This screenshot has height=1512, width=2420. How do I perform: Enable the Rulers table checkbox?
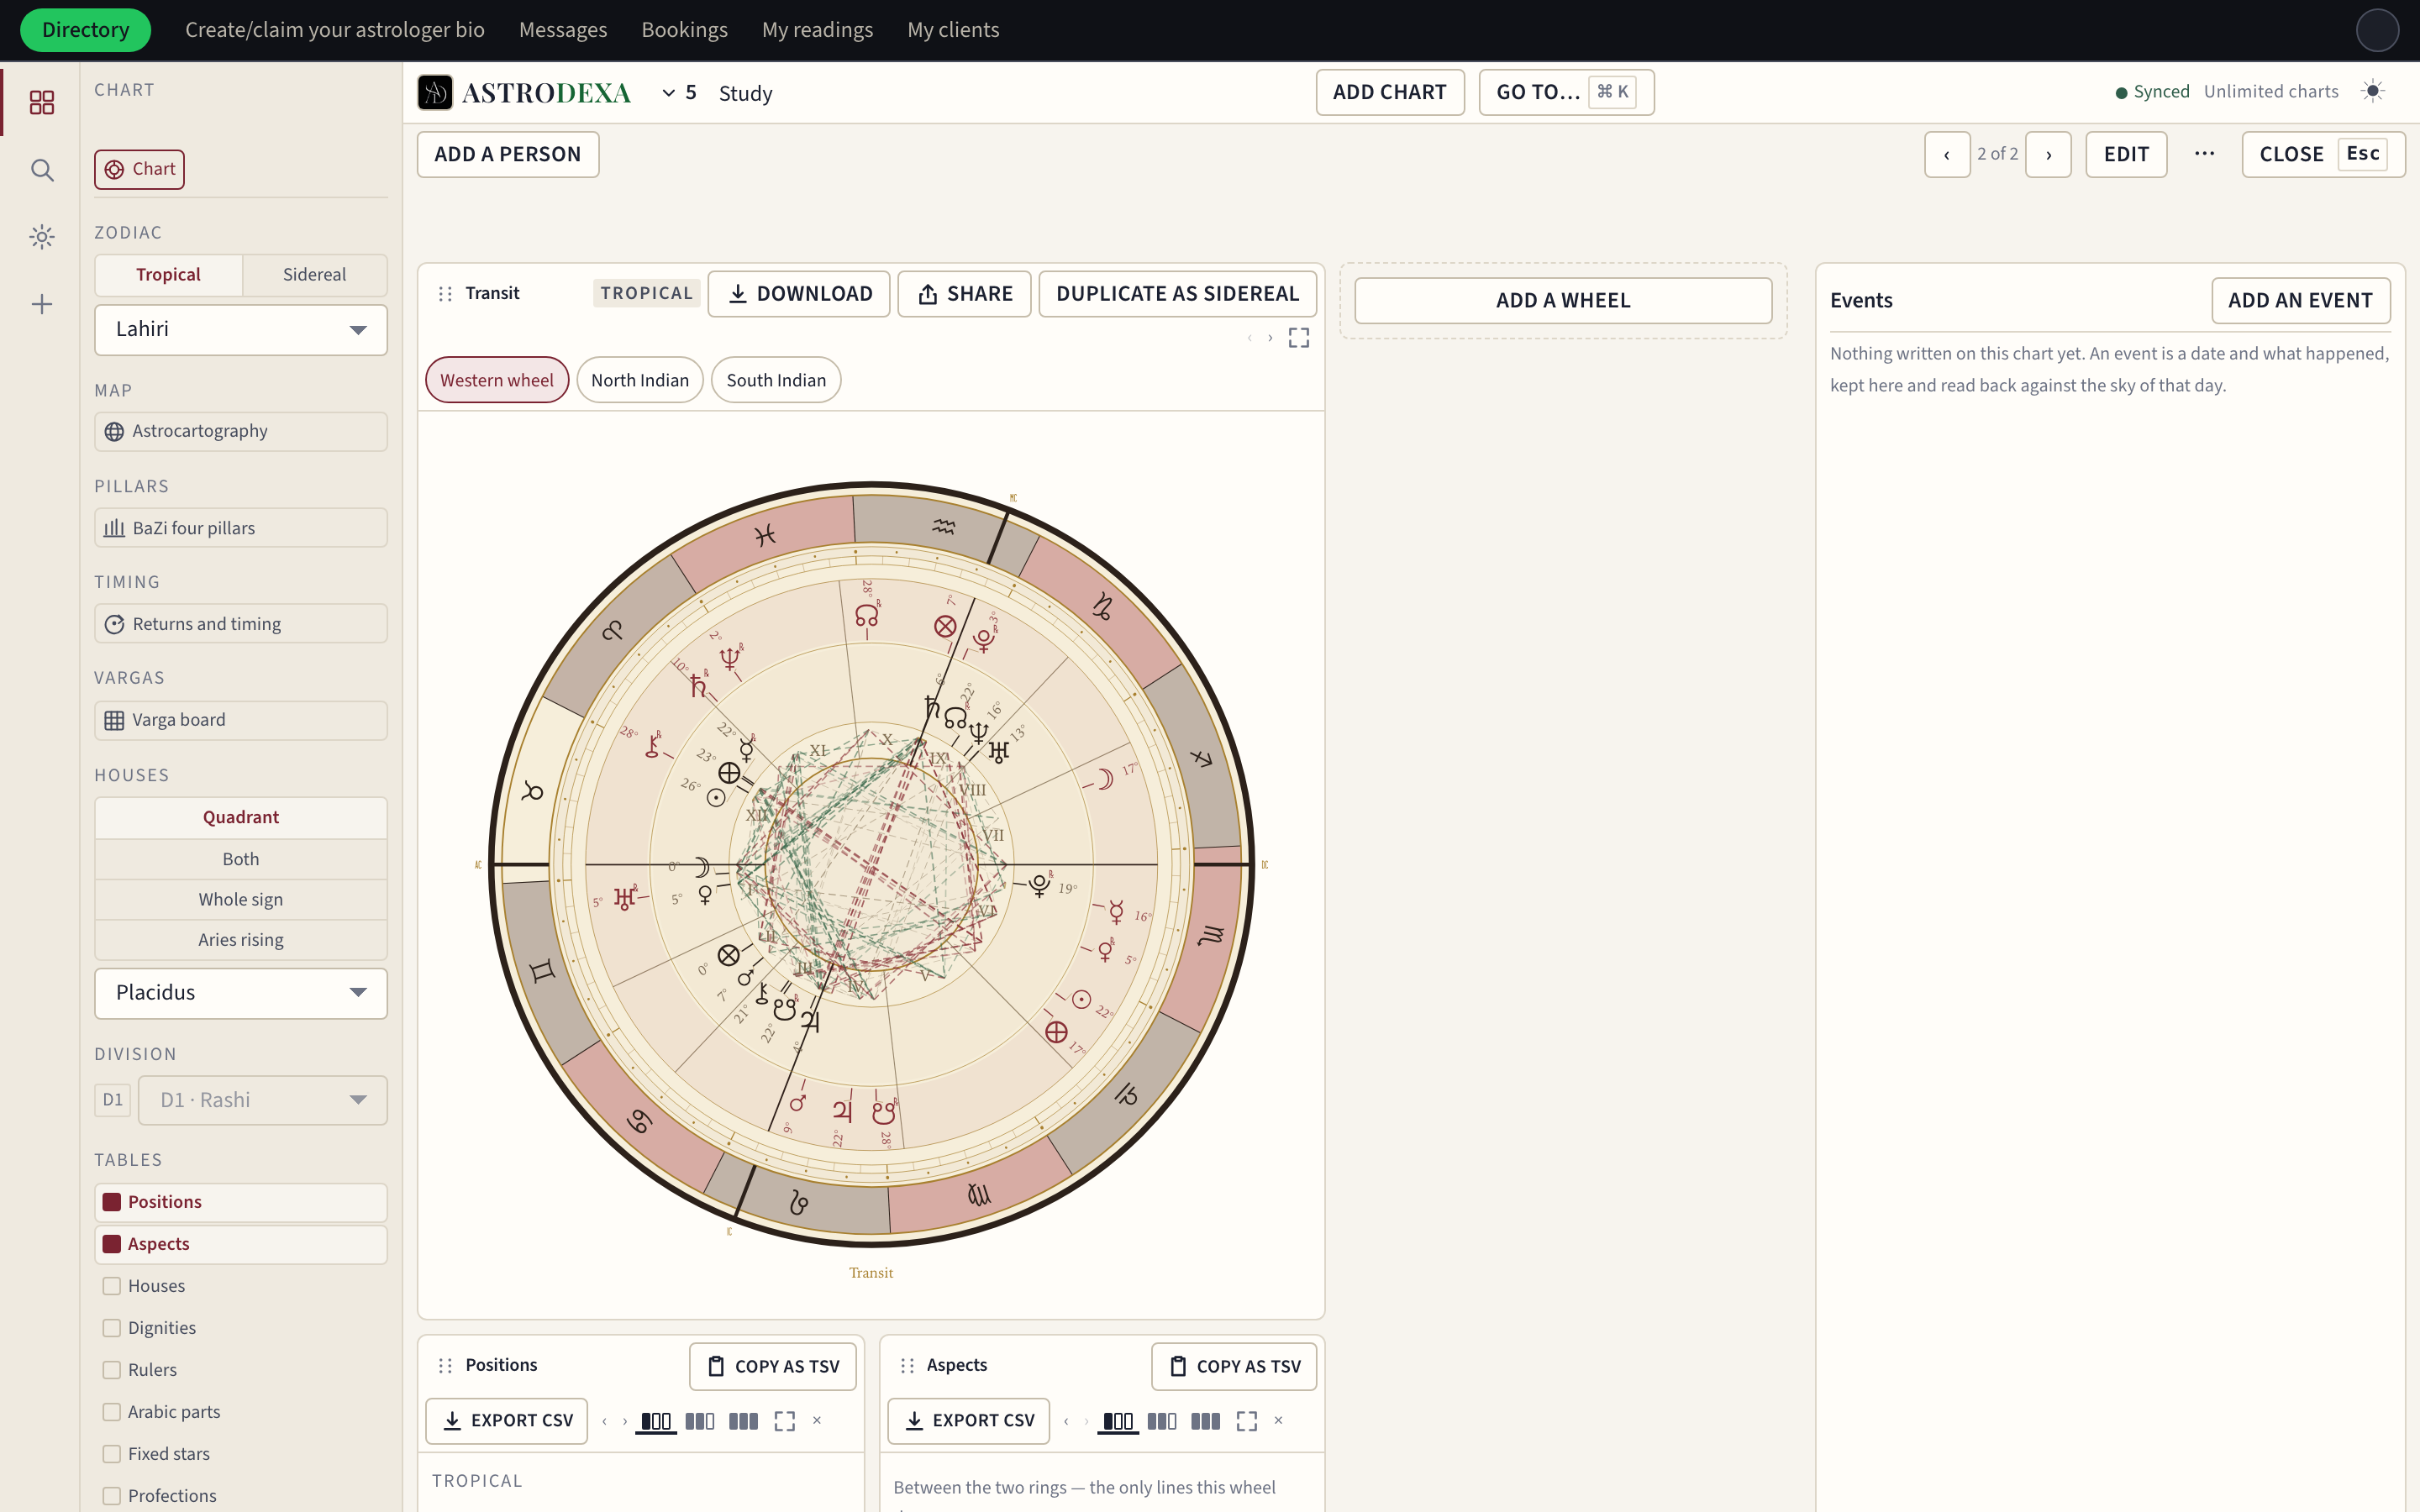click(x=112, y=1370)
